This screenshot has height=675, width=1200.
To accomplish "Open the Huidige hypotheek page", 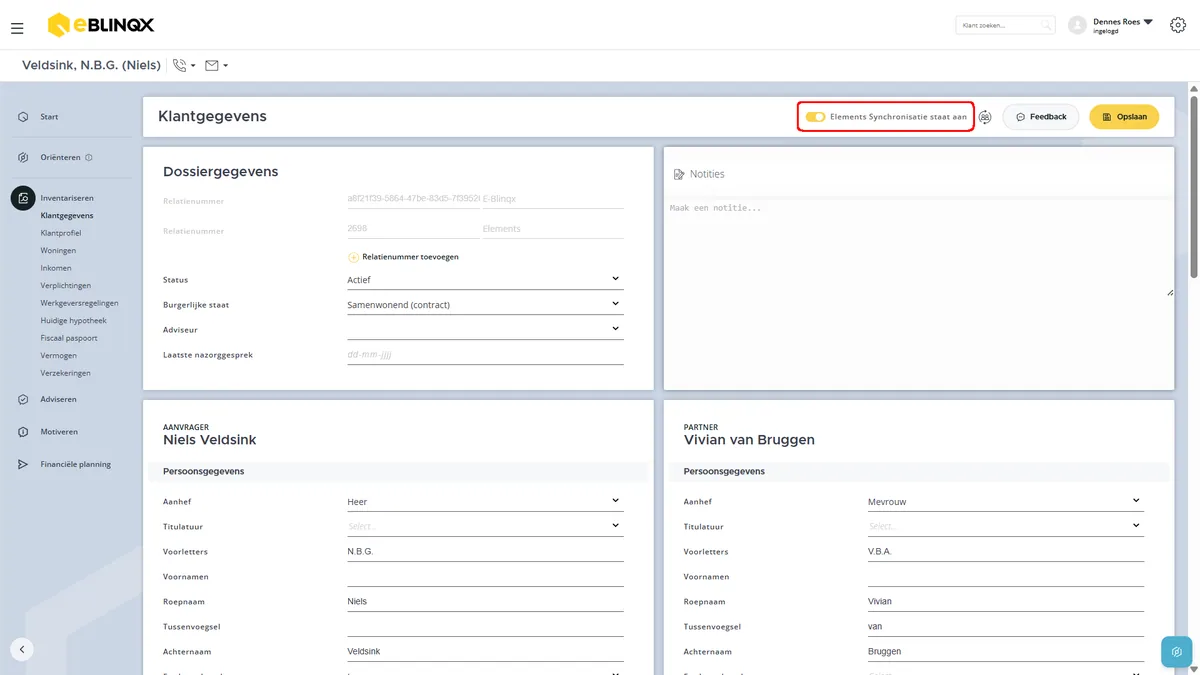I will point(74,321).
